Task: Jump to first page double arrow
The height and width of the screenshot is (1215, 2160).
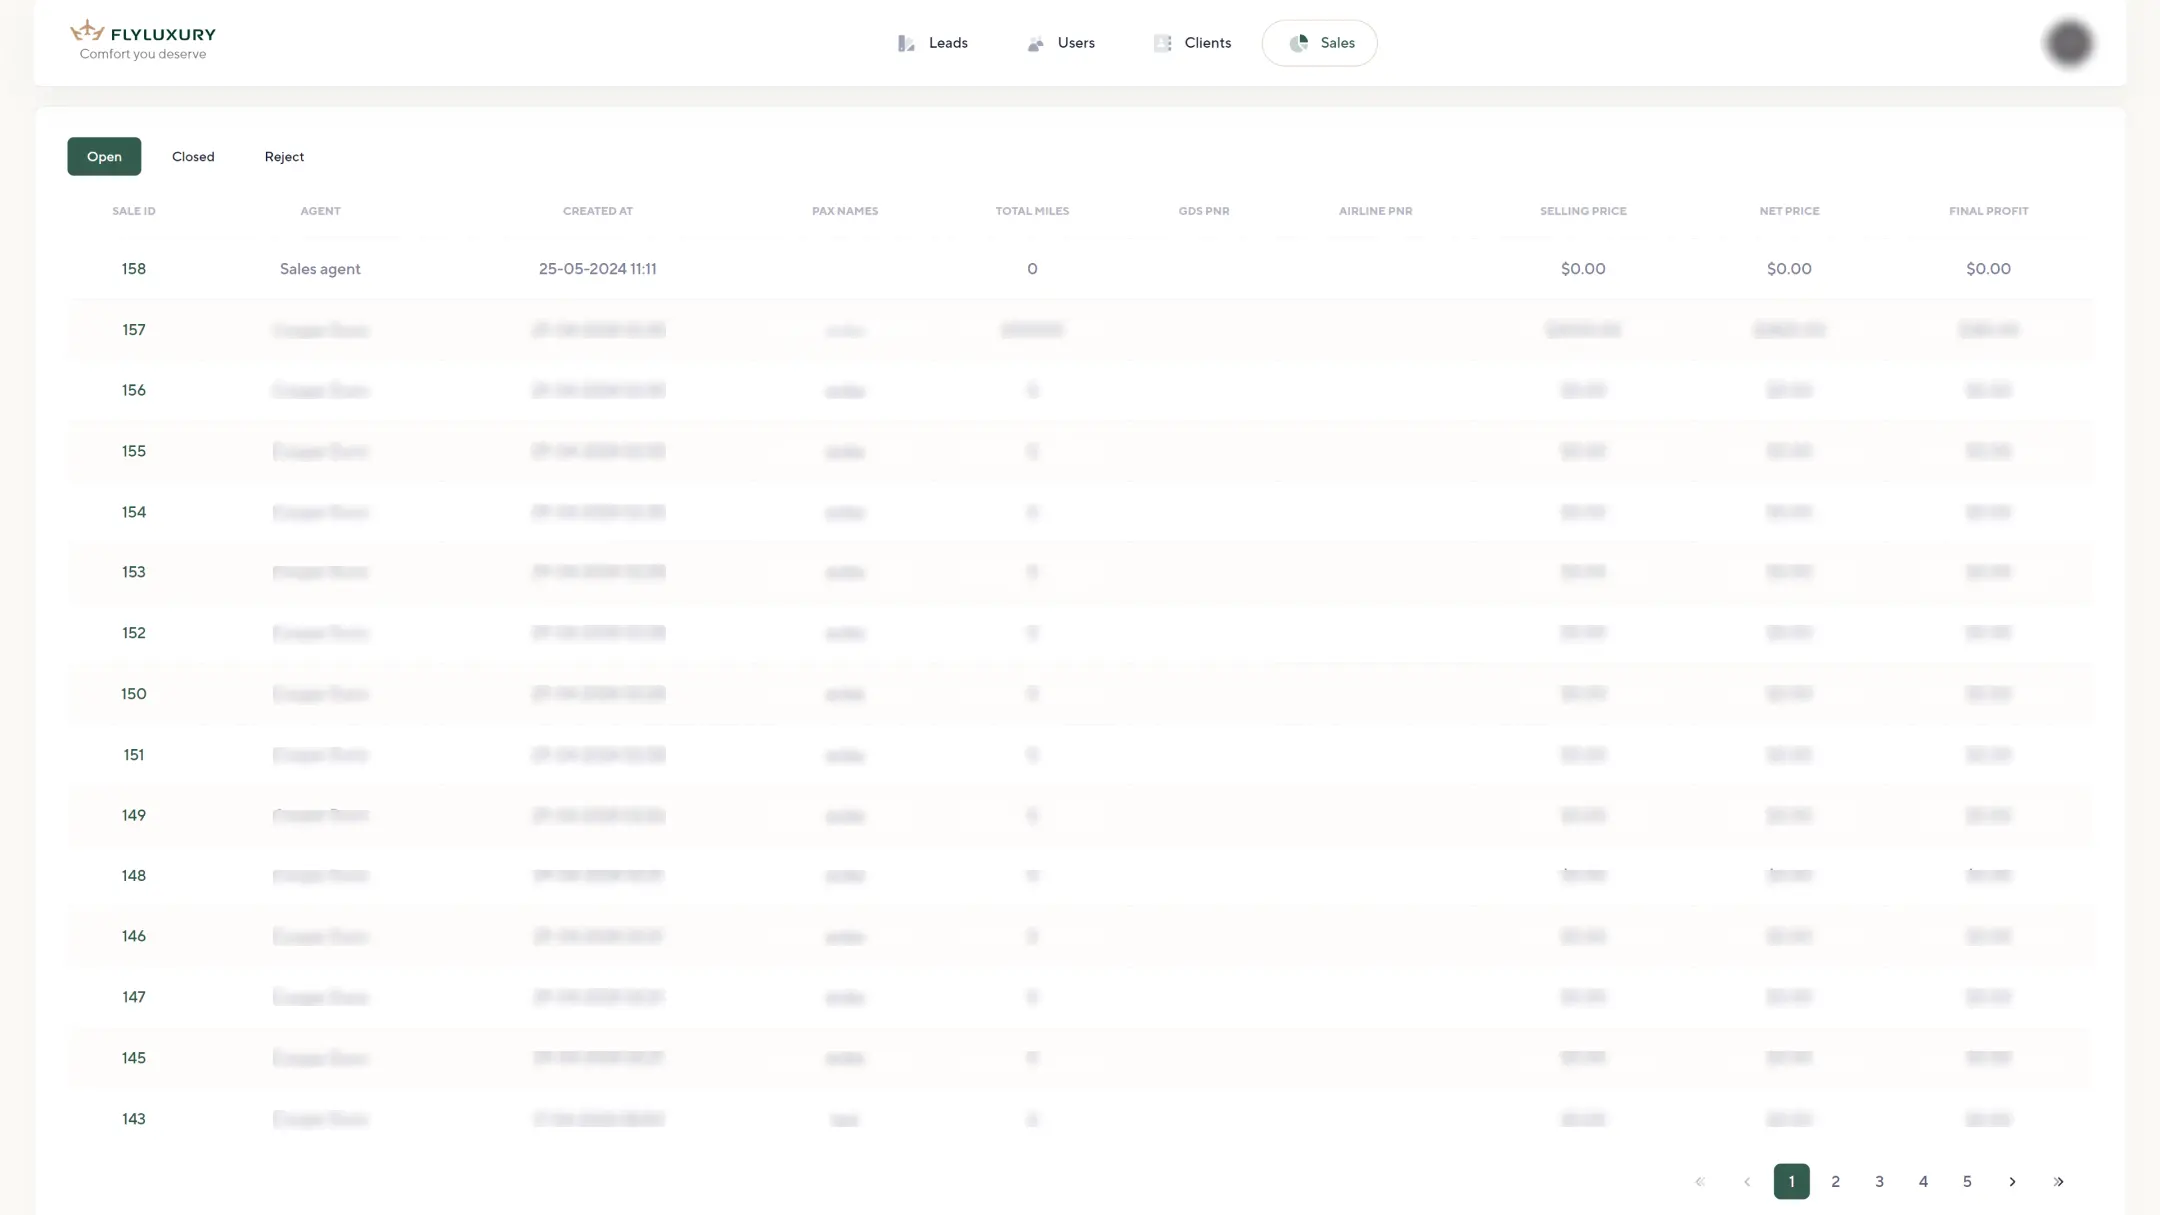Action: [1700, 1181]
